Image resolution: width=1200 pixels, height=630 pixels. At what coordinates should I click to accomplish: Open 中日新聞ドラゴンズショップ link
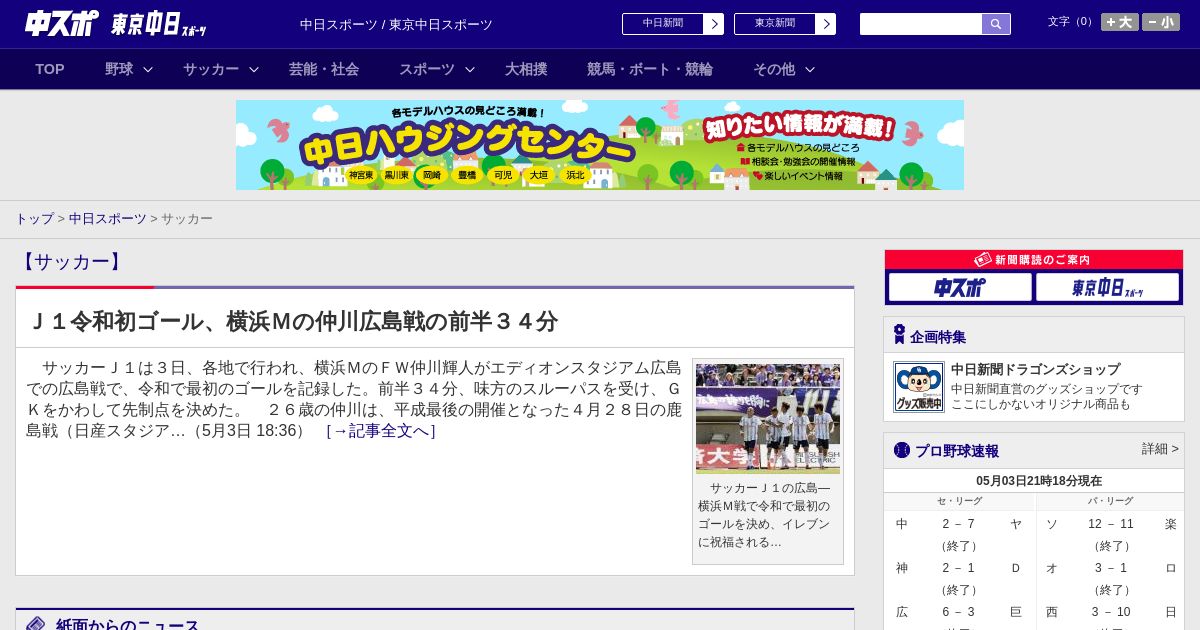pyautogui.click(x=1035, y=369)
